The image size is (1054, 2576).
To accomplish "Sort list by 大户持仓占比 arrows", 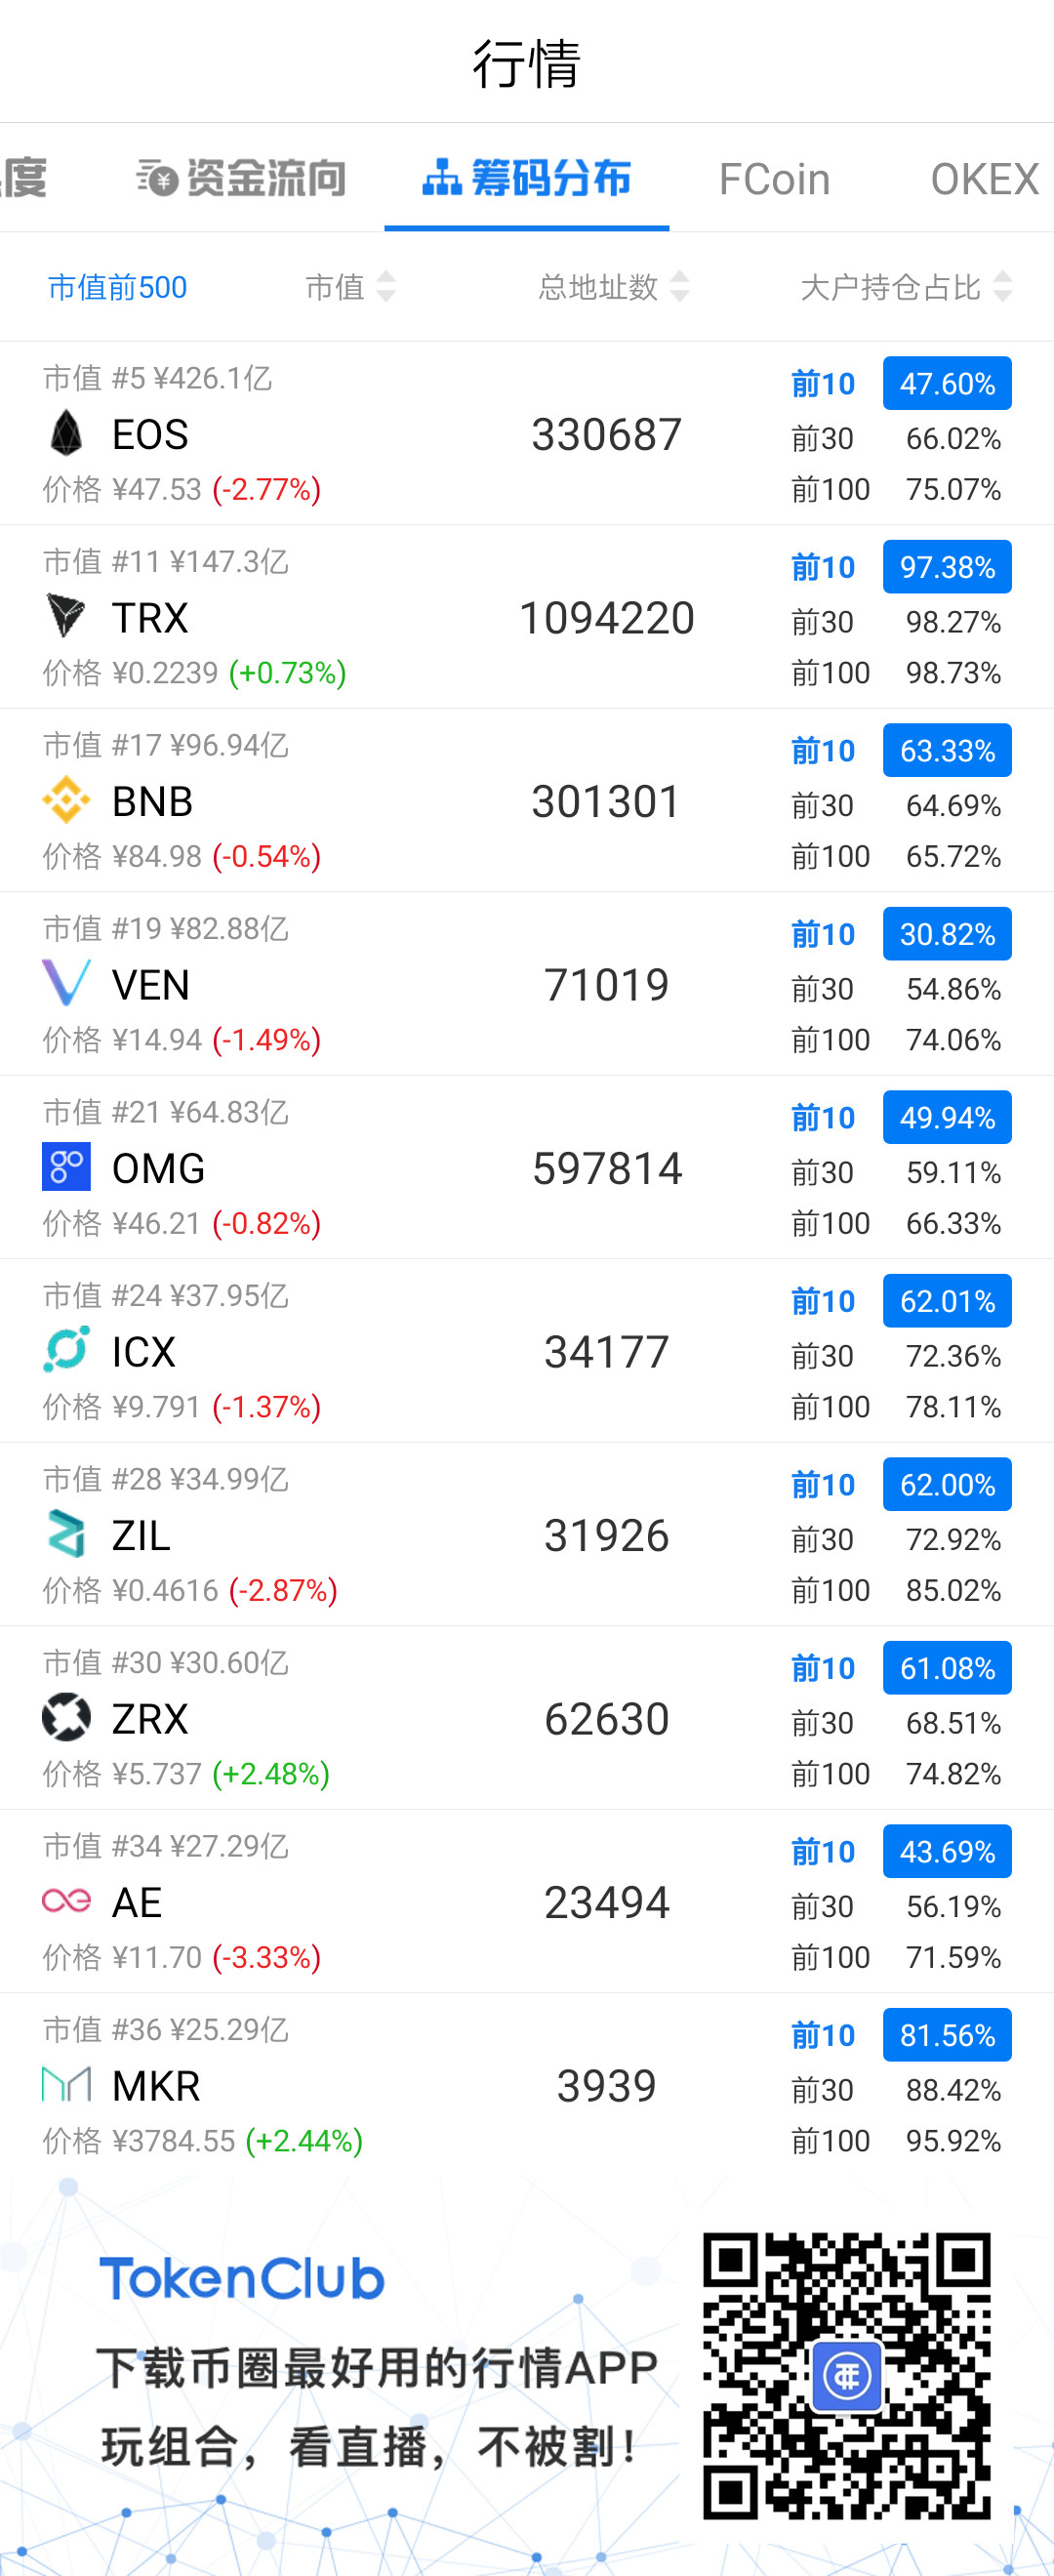I will pyautogui.click(x=1003, y=287).
